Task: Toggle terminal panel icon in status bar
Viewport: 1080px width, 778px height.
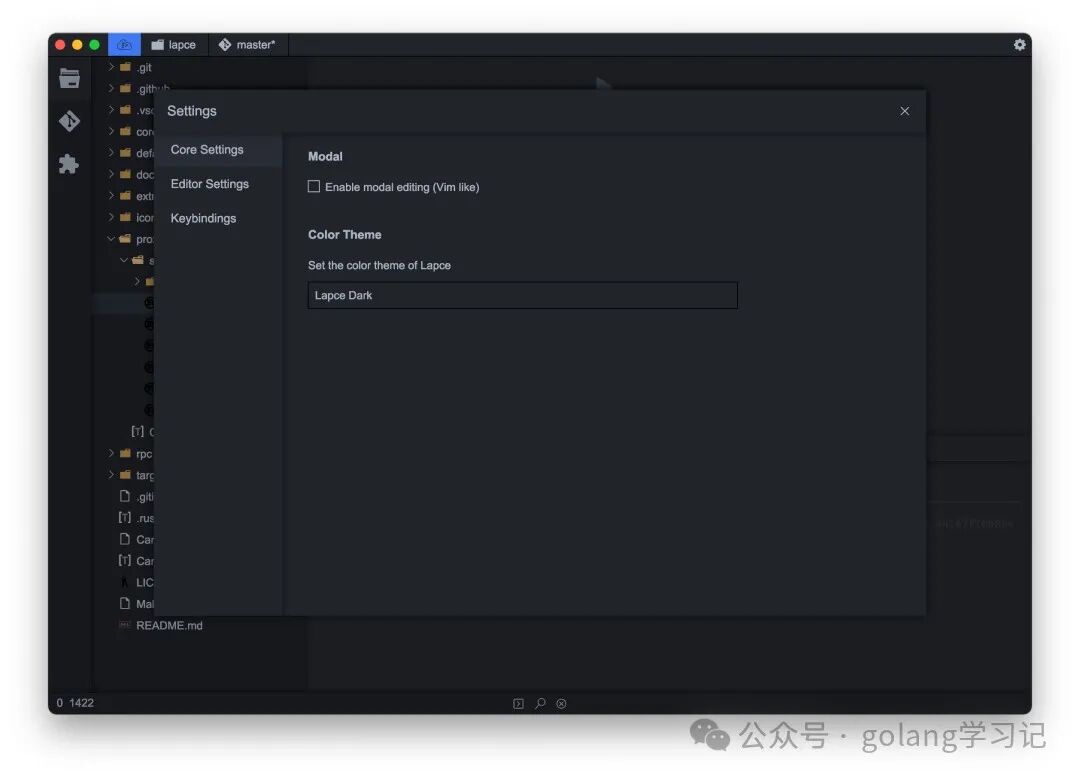Action: (x=518, y=703)
